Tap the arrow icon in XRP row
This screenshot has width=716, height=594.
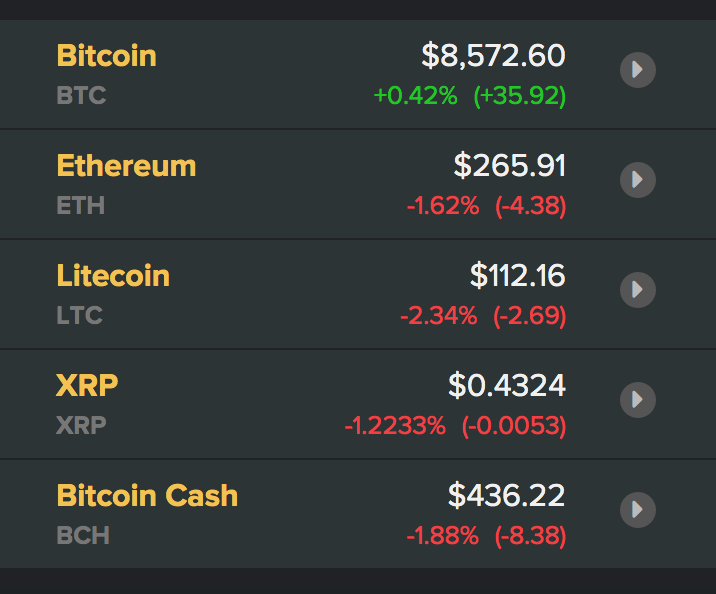637,400
